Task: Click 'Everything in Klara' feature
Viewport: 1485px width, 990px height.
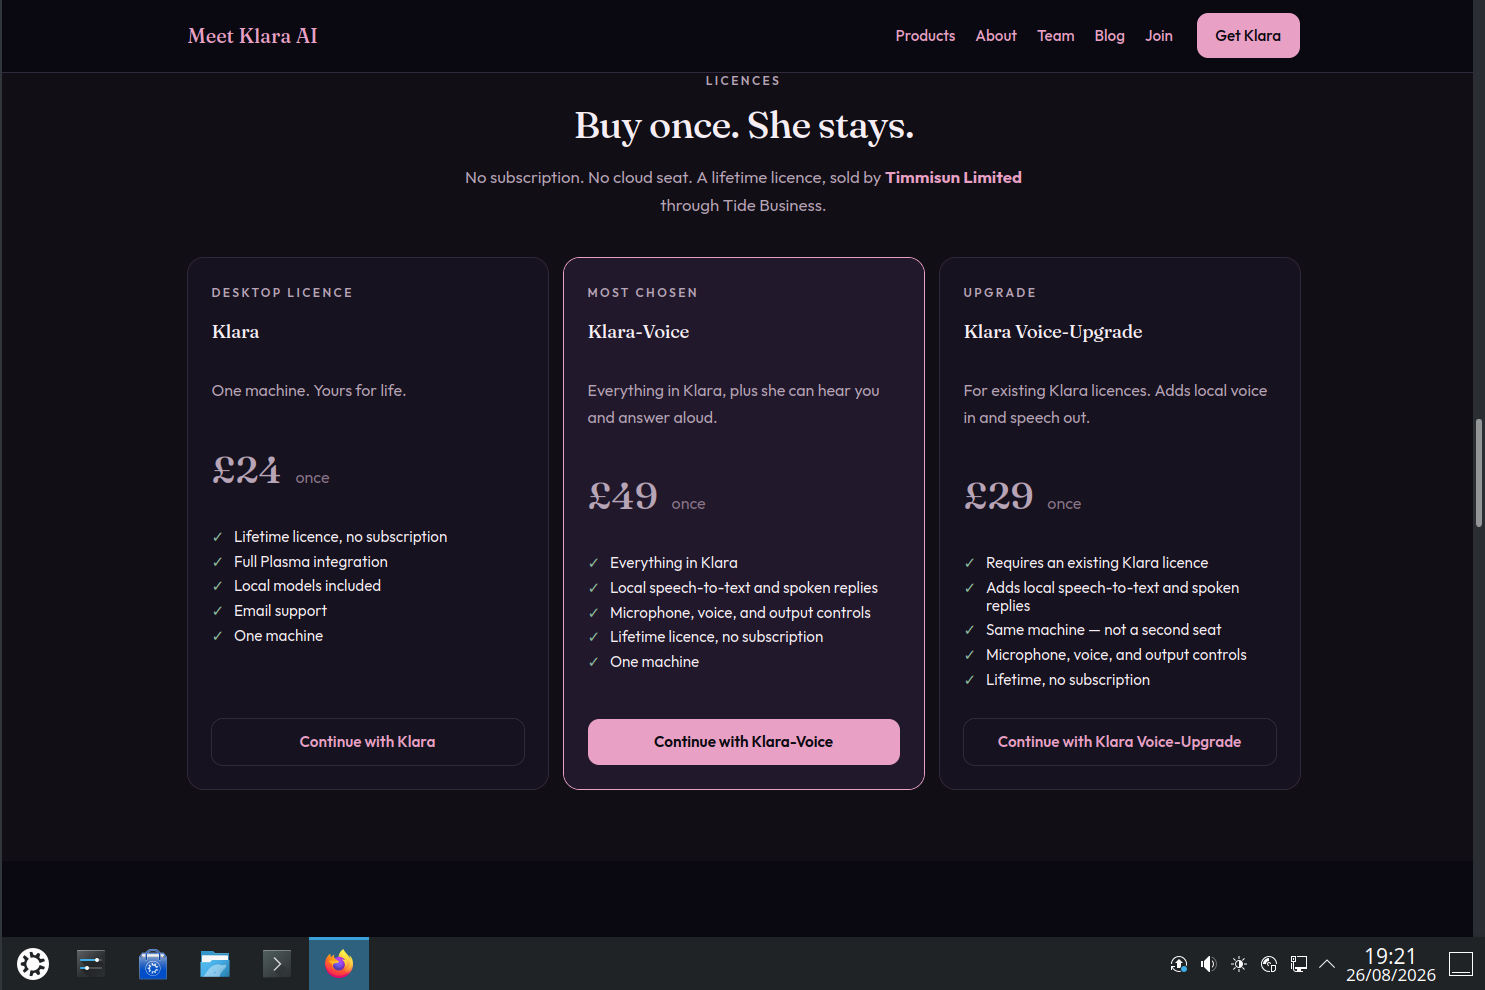Action: [x=674, y=563]
